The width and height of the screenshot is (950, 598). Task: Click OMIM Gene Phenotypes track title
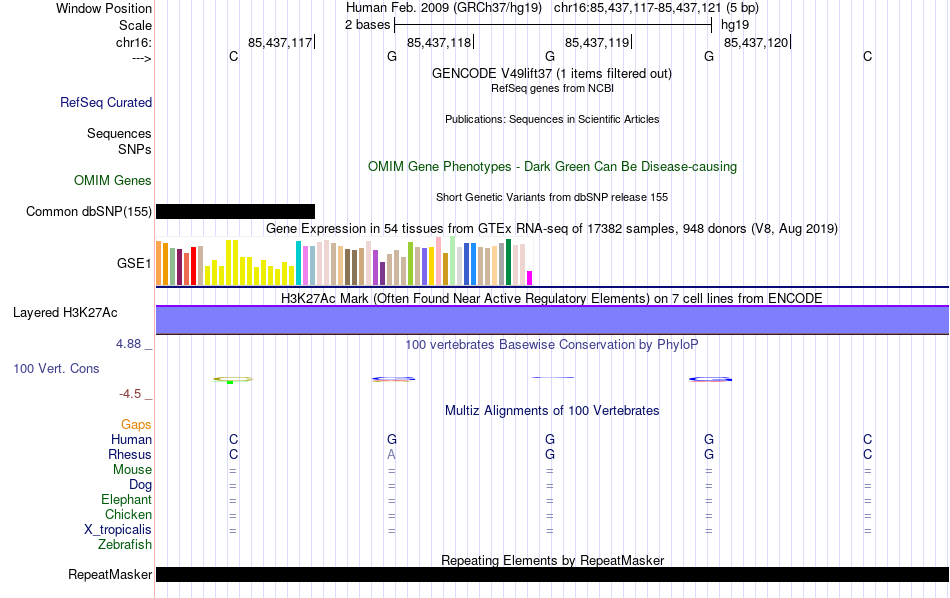coord(552,167)
